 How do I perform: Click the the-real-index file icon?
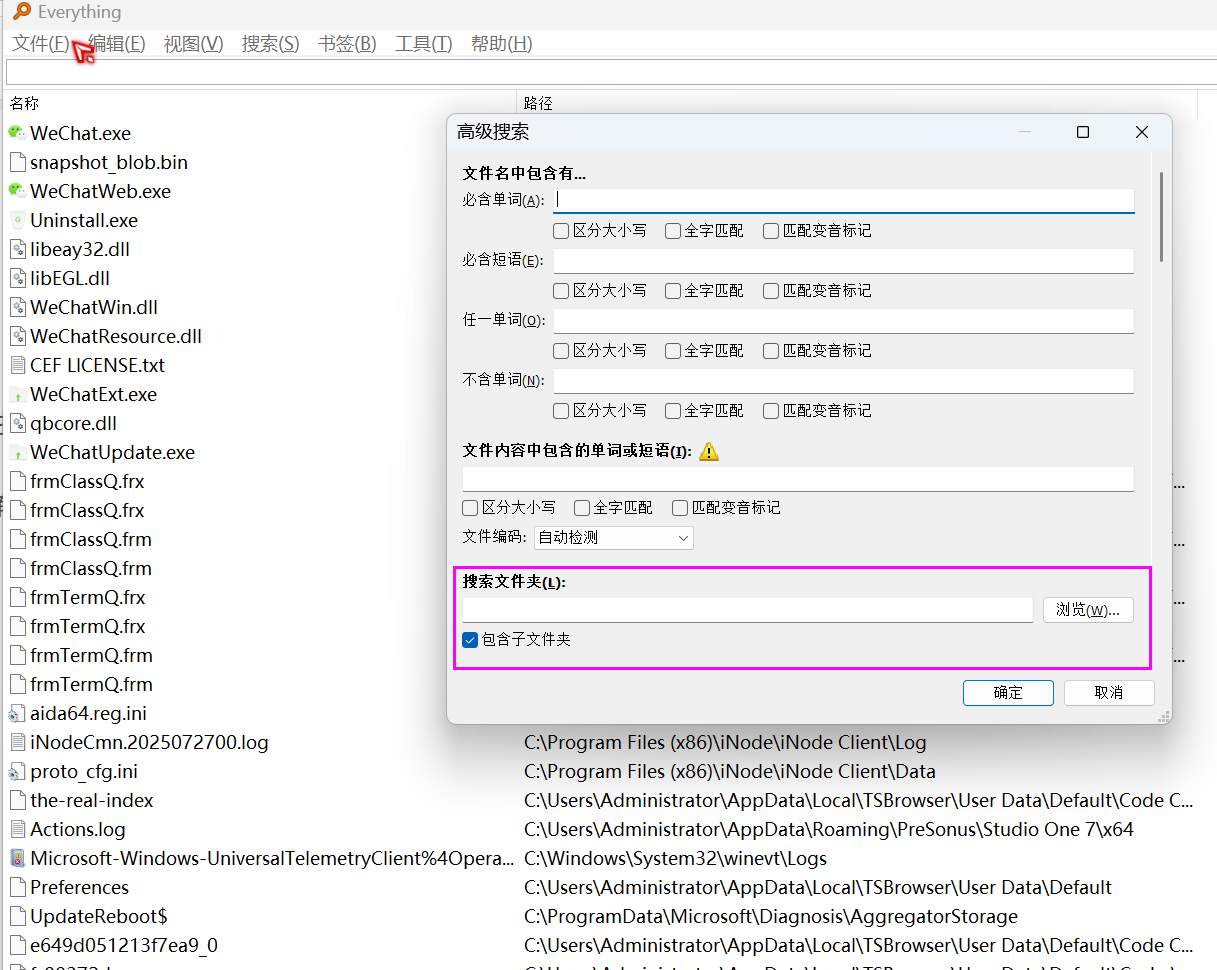(x=17, y=800)
